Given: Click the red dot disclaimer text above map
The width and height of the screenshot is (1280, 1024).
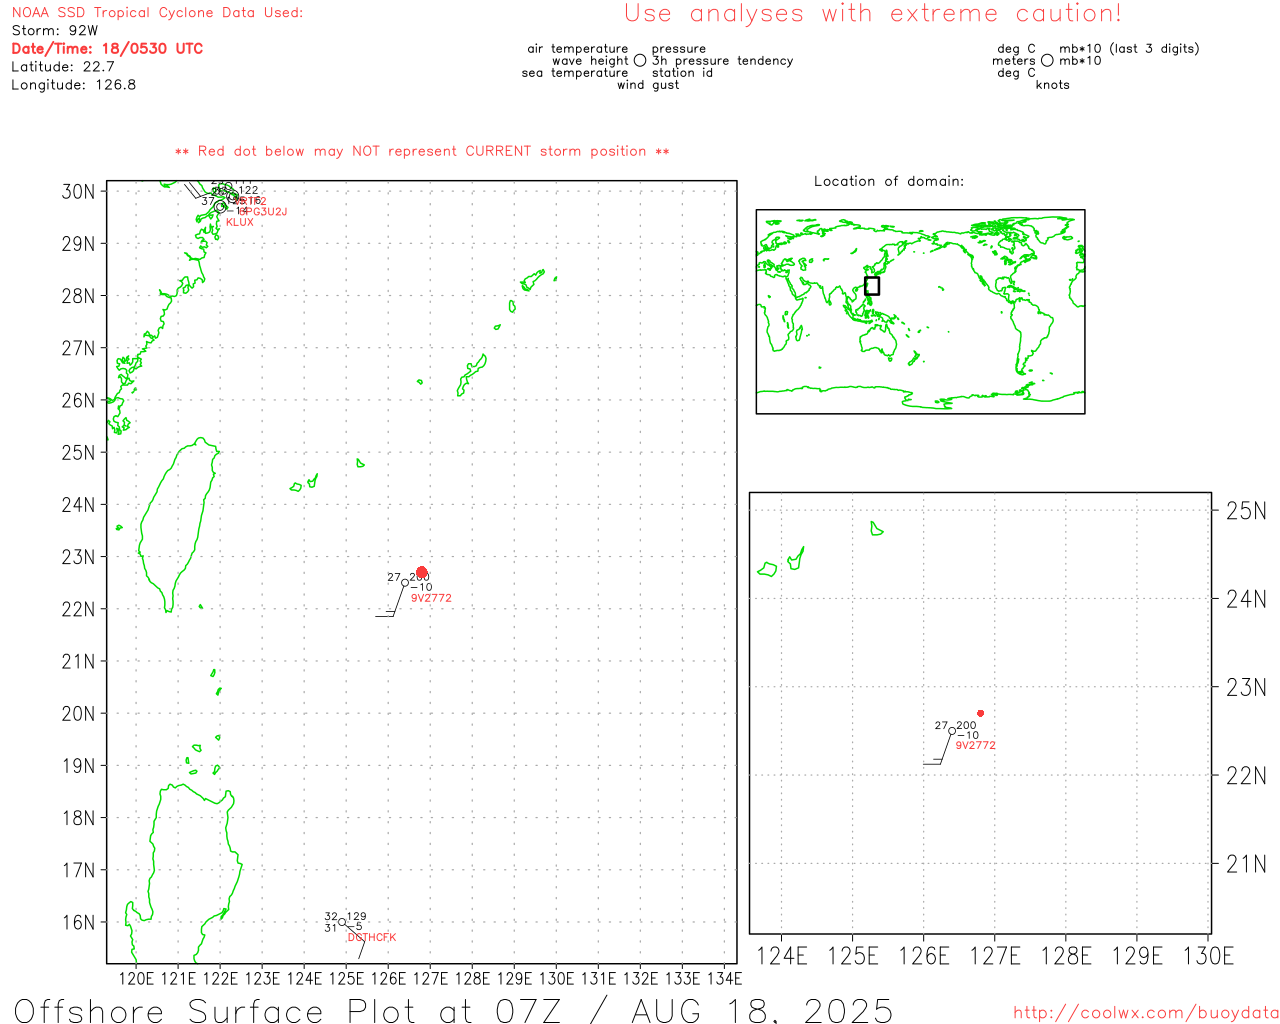Looking at the screenshot, I should [422, 151].
